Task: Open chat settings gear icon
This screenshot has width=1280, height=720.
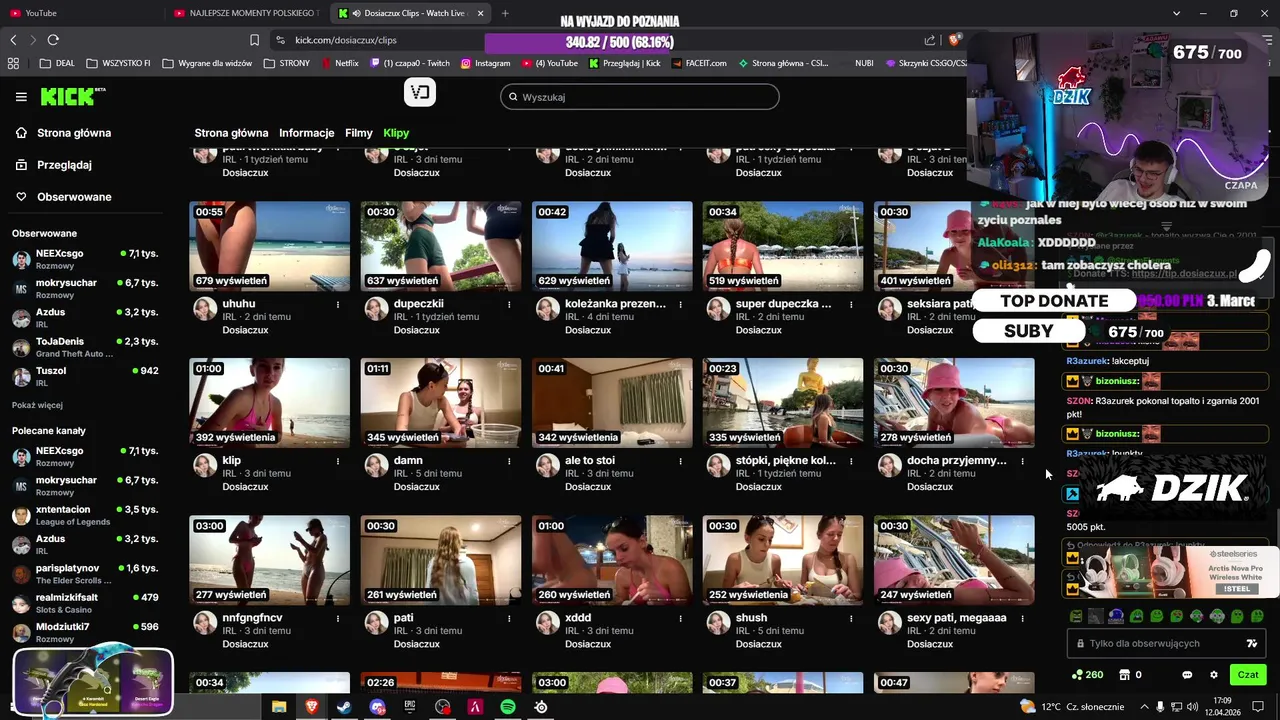Action: (x=1214, y=675)
